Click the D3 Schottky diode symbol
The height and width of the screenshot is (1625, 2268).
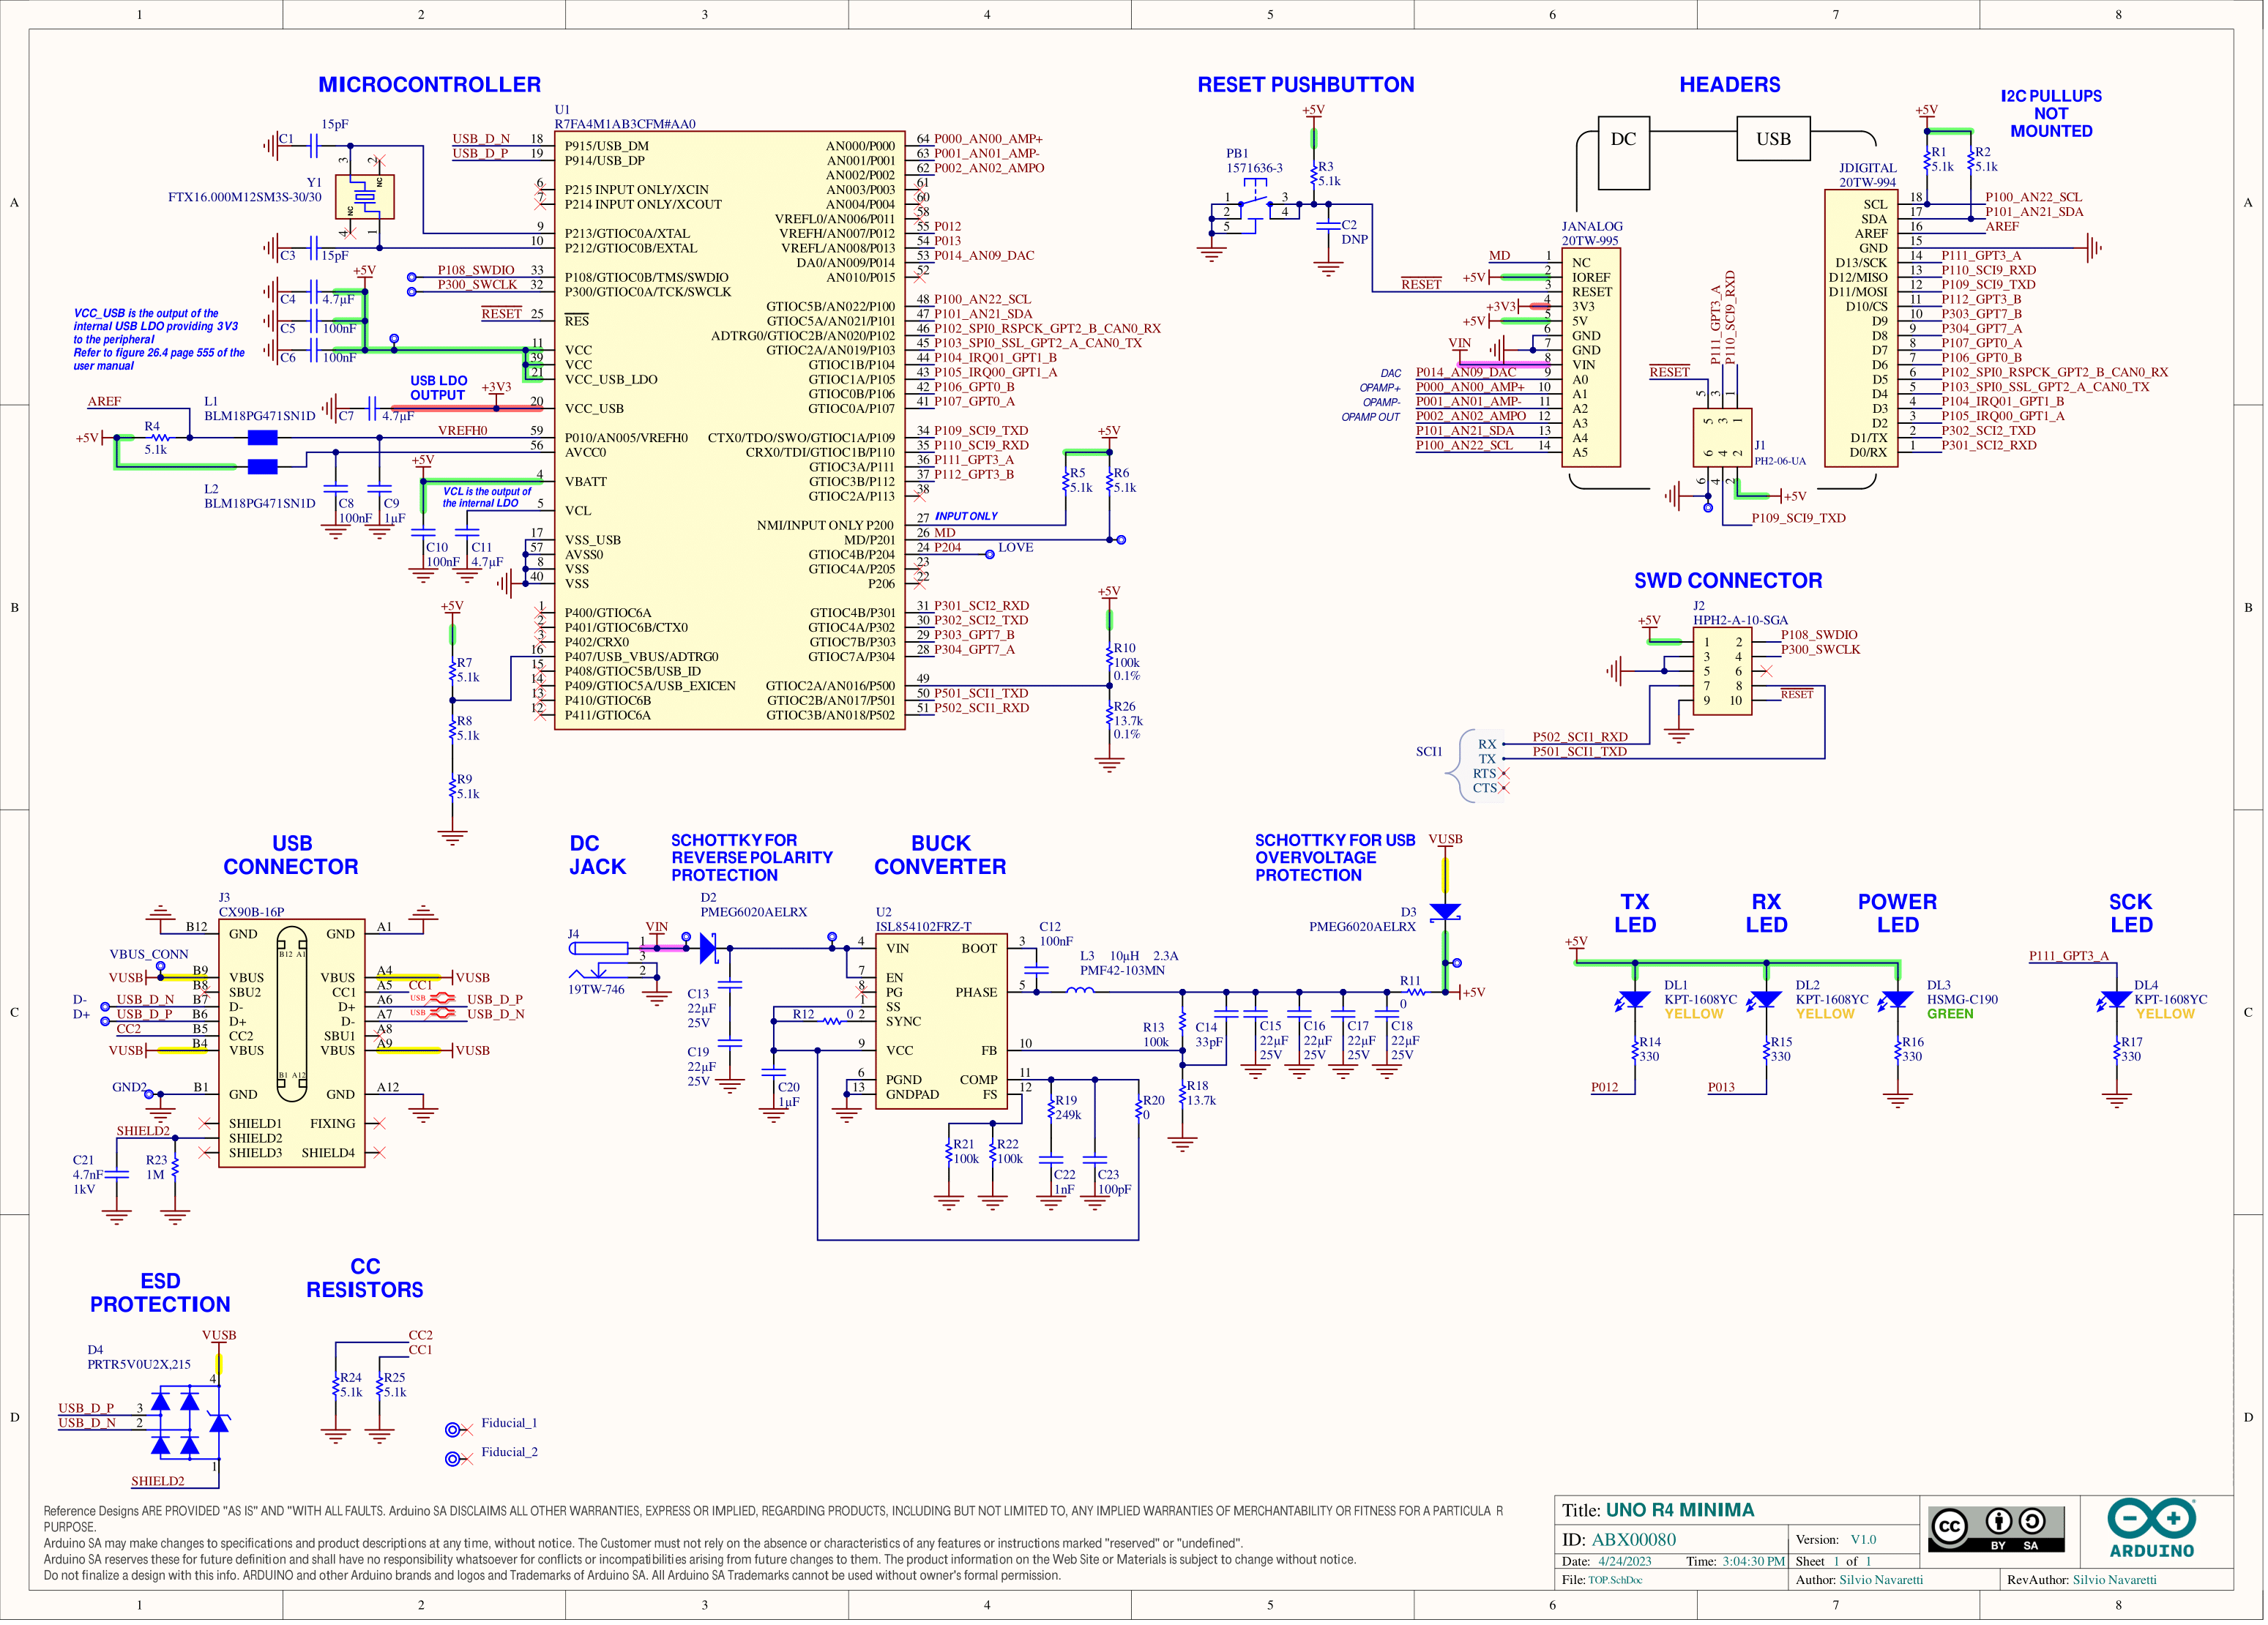1445,913
